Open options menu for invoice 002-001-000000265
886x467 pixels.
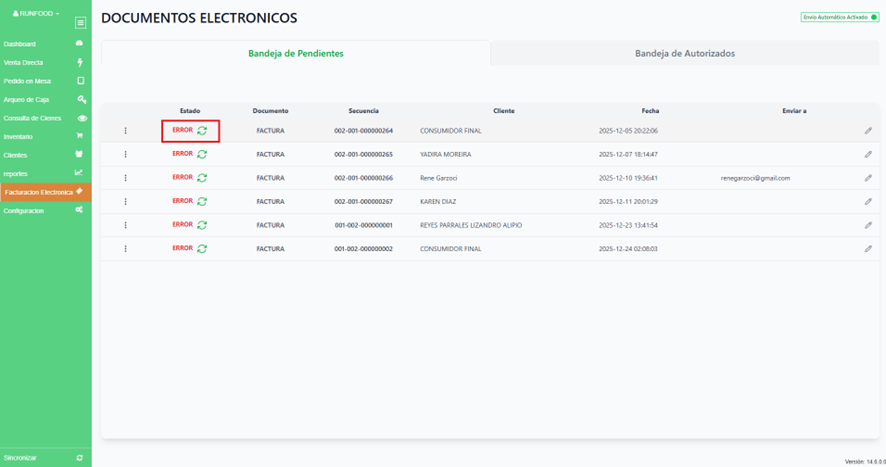point(125,154)
